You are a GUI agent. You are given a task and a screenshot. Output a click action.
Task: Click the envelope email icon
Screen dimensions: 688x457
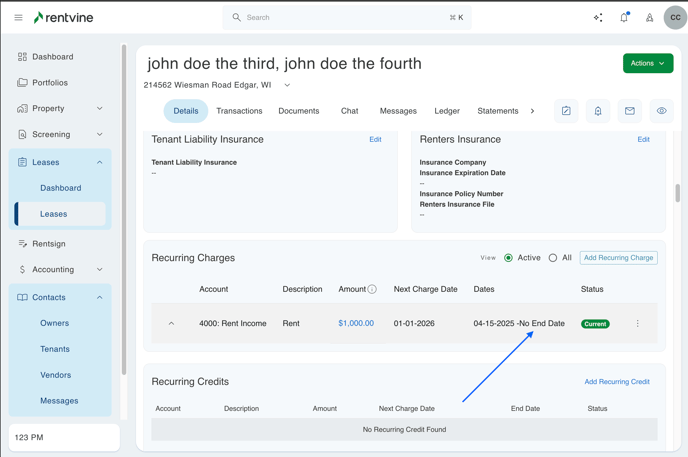(x=630, y=111)
